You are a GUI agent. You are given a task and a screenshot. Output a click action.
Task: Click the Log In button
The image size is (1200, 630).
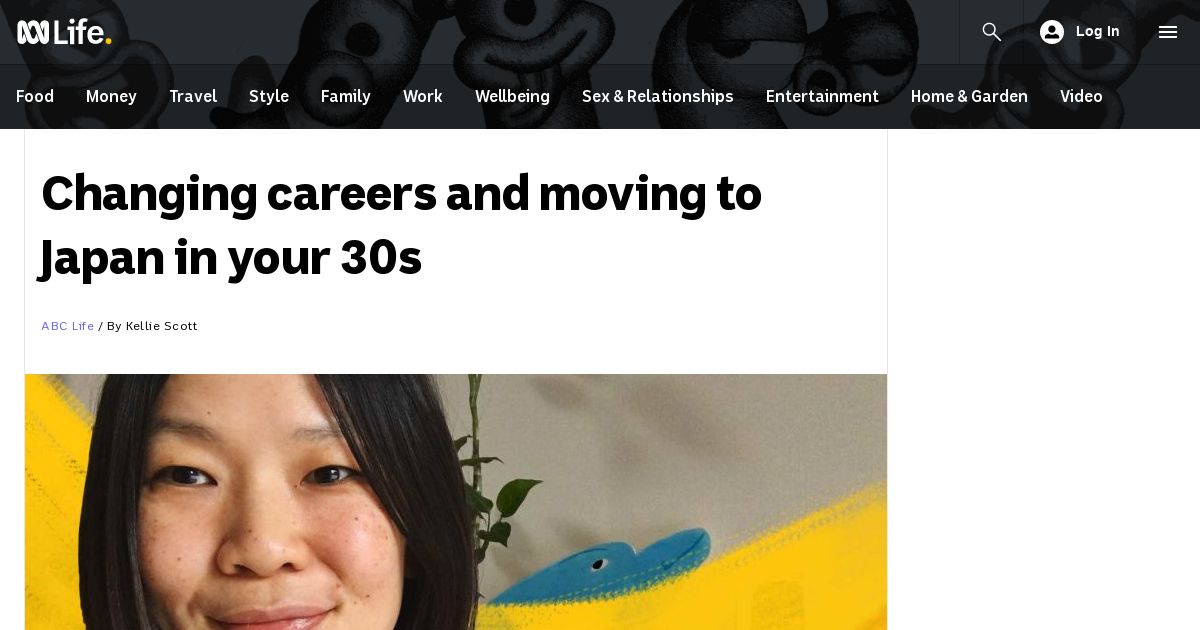[x=1080, y=32]
